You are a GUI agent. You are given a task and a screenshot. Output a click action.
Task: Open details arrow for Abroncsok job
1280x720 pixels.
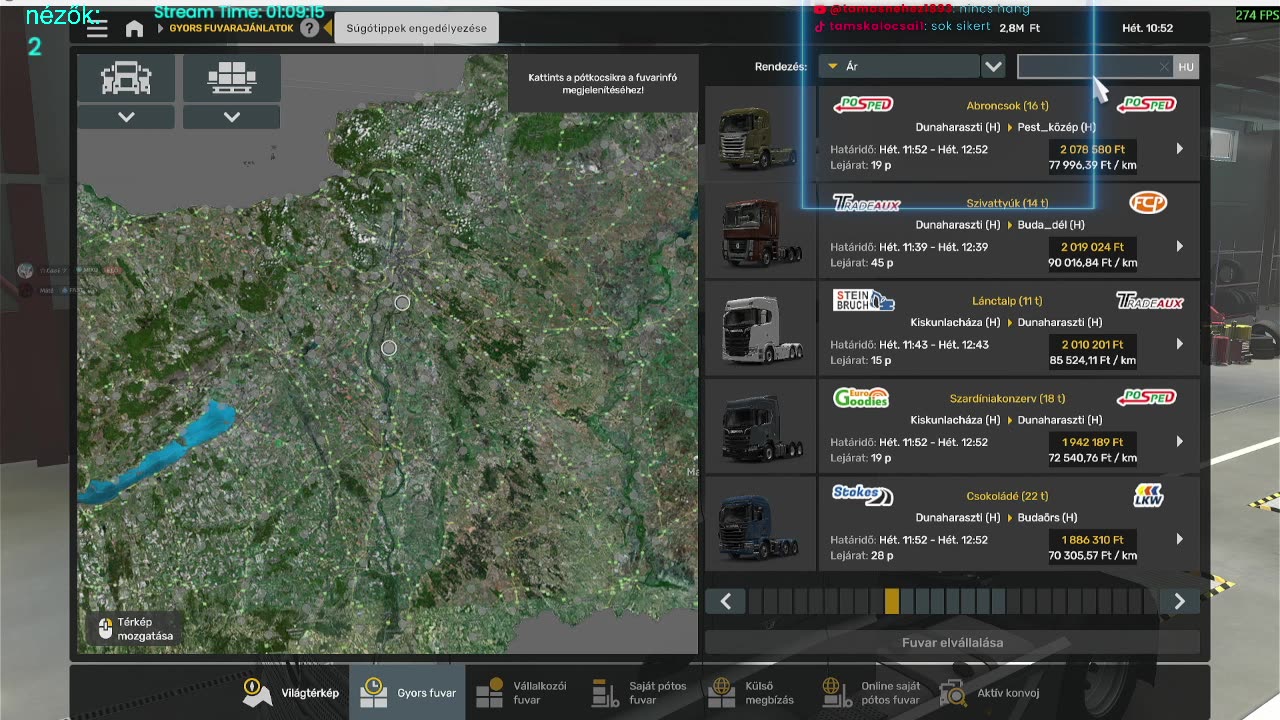click(1180, 149)
